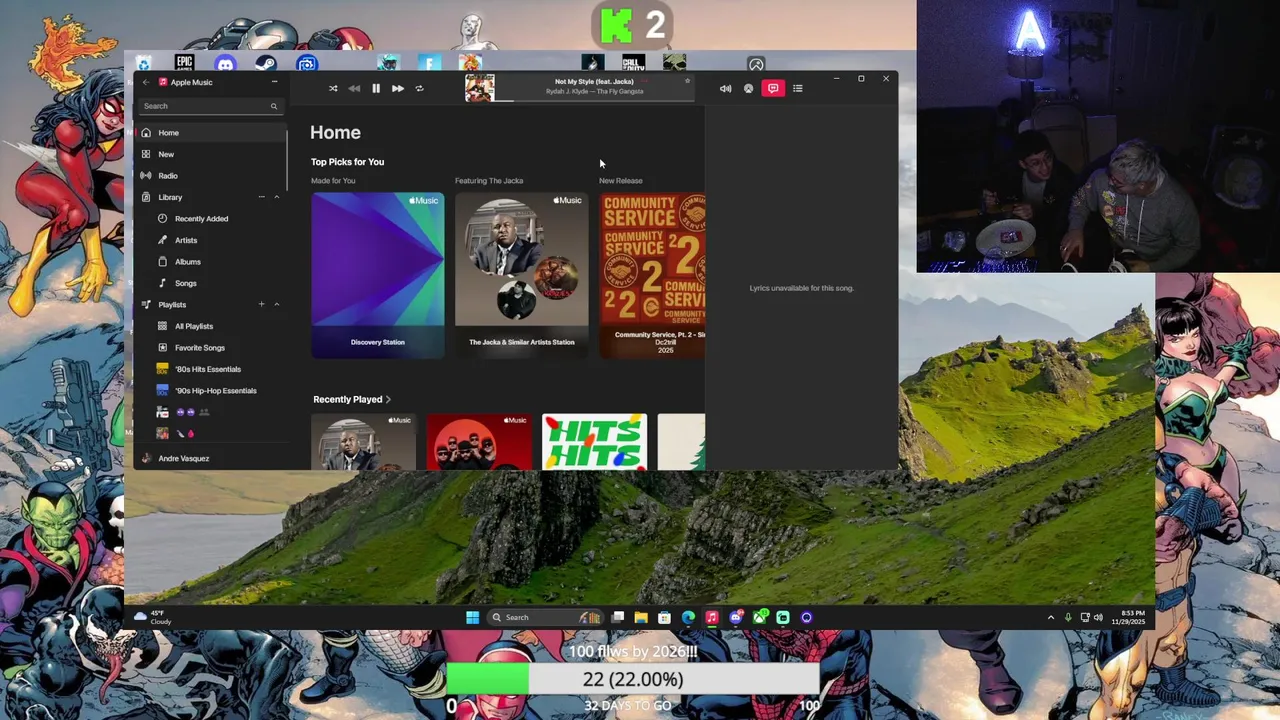1280x720 pixels.
Task: Click the magnifier icon in the search box
Action: click(273, 106)
